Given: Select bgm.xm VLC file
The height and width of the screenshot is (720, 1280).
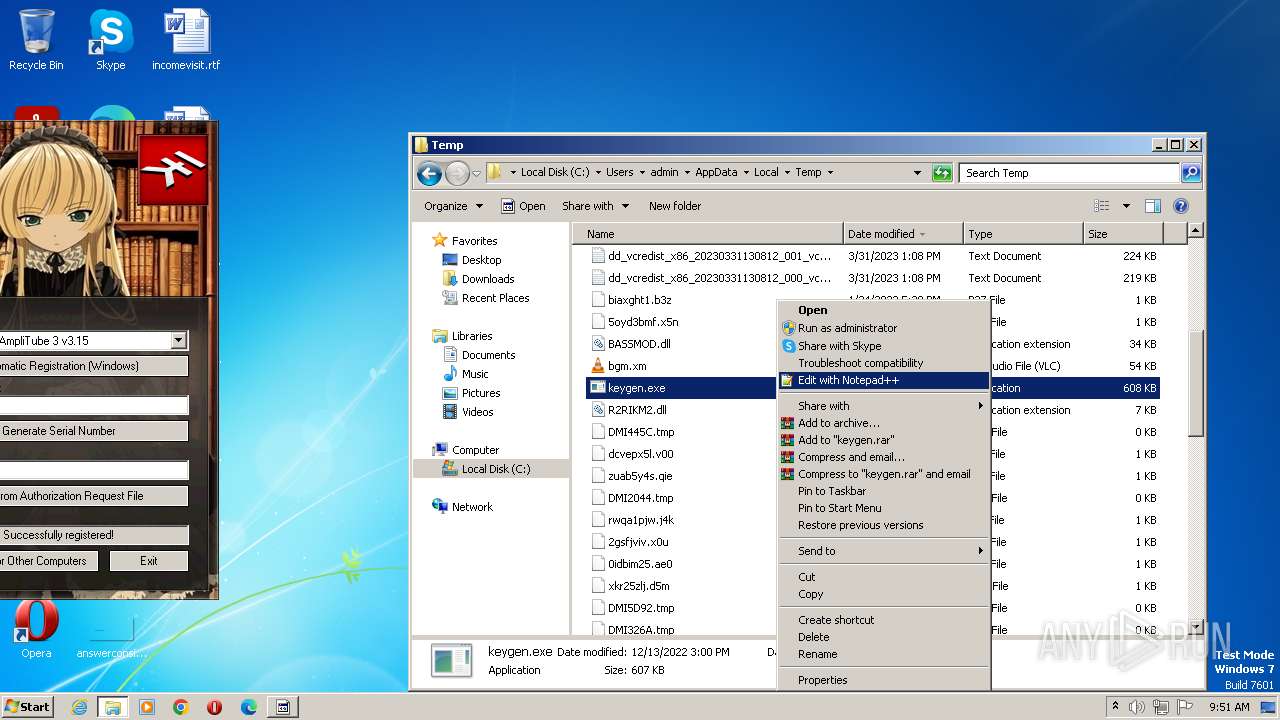Looking at the screenshot, I should tap(626, 366).
